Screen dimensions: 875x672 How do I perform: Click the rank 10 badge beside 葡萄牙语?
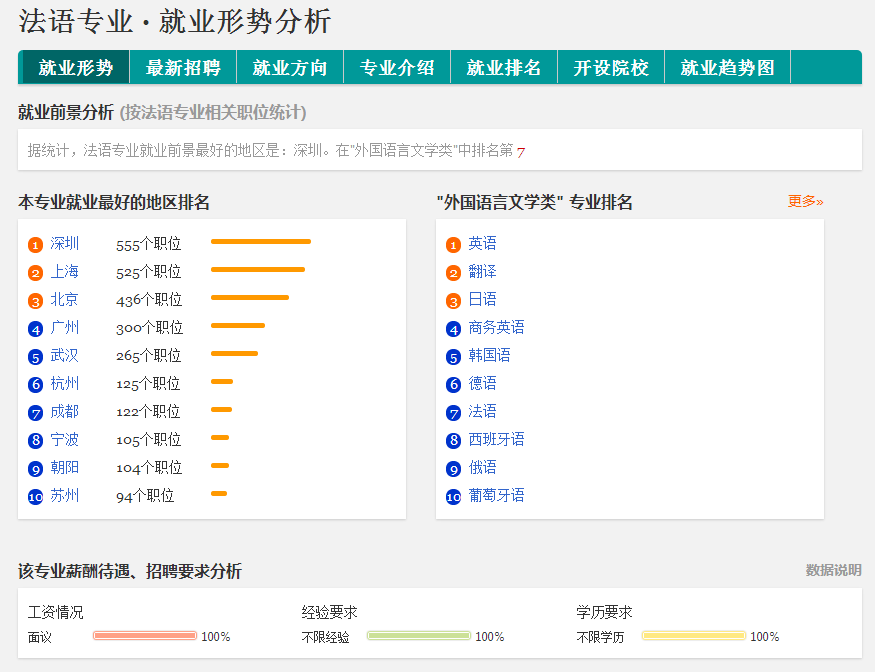point(453,497)
